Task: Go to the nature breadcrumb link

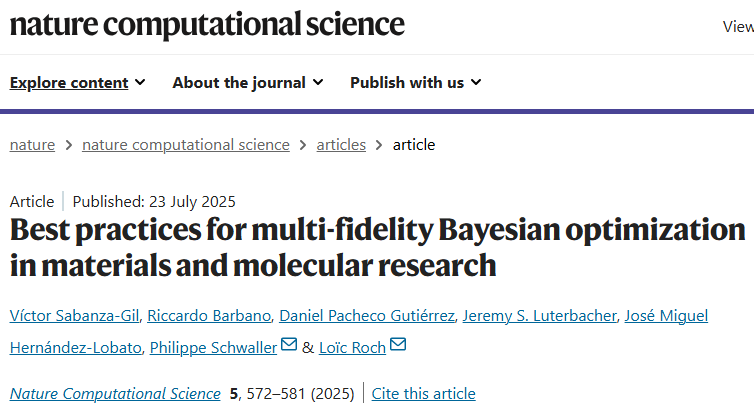Action: pyautogui.click(x=32, y=145)
